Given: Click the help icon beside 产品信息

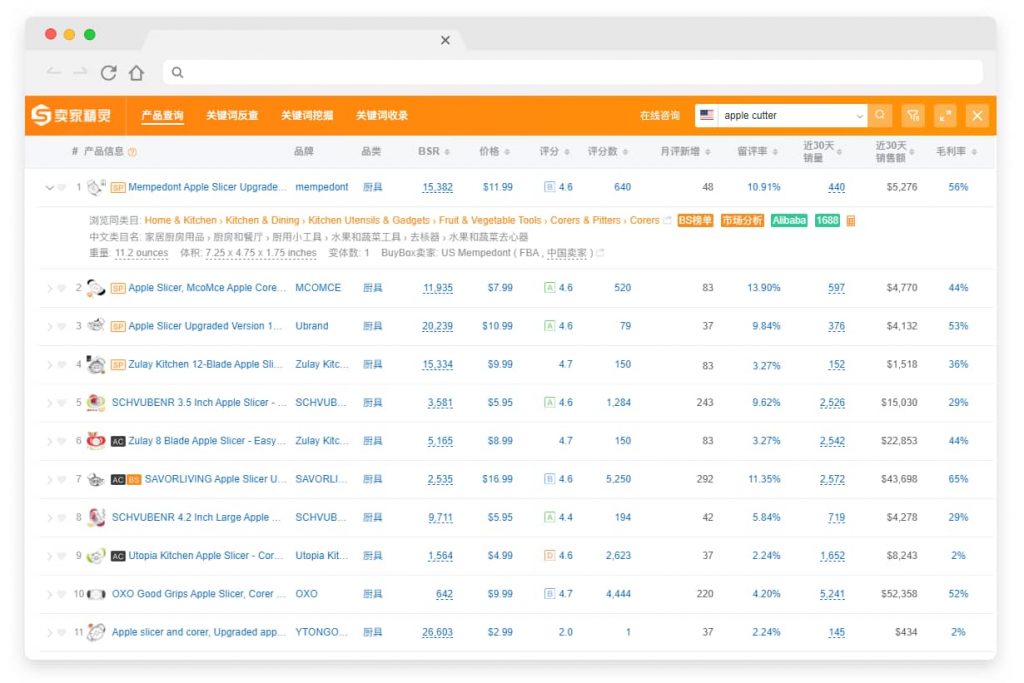Looking at the screenshot, I should pyautogui.click(x=132, y=152).
